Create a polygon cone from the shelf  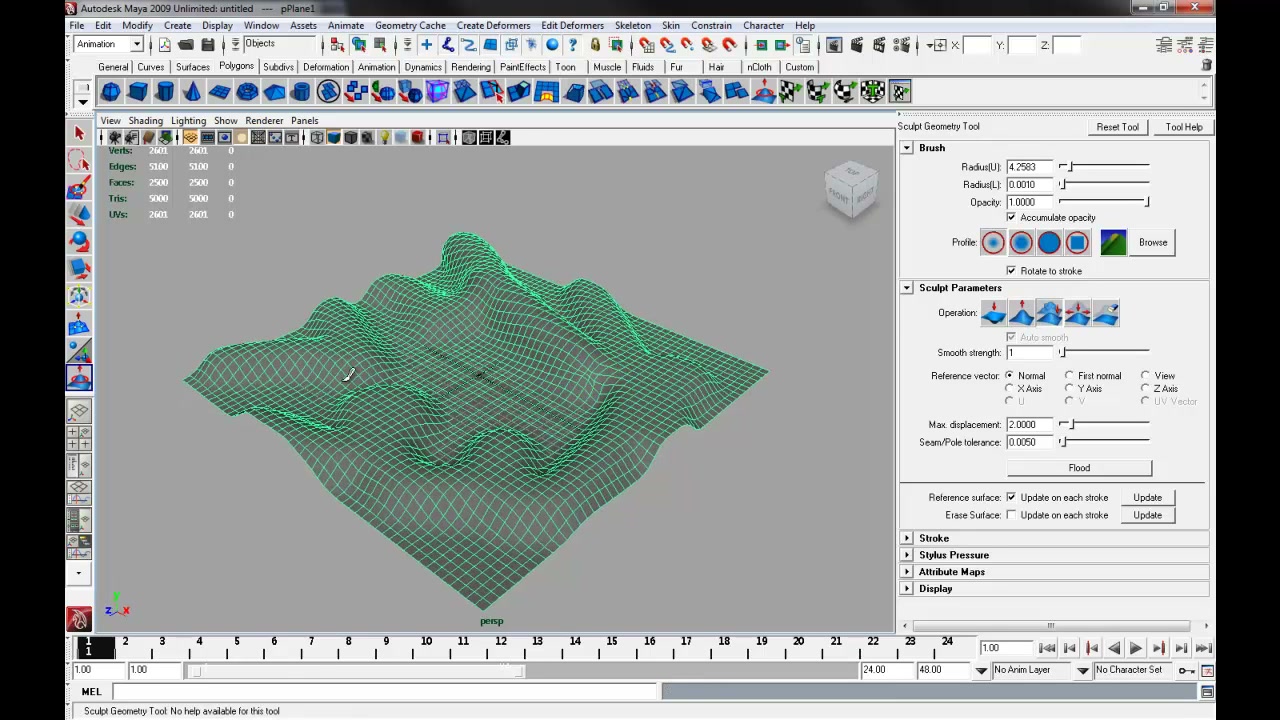[192, 92]
